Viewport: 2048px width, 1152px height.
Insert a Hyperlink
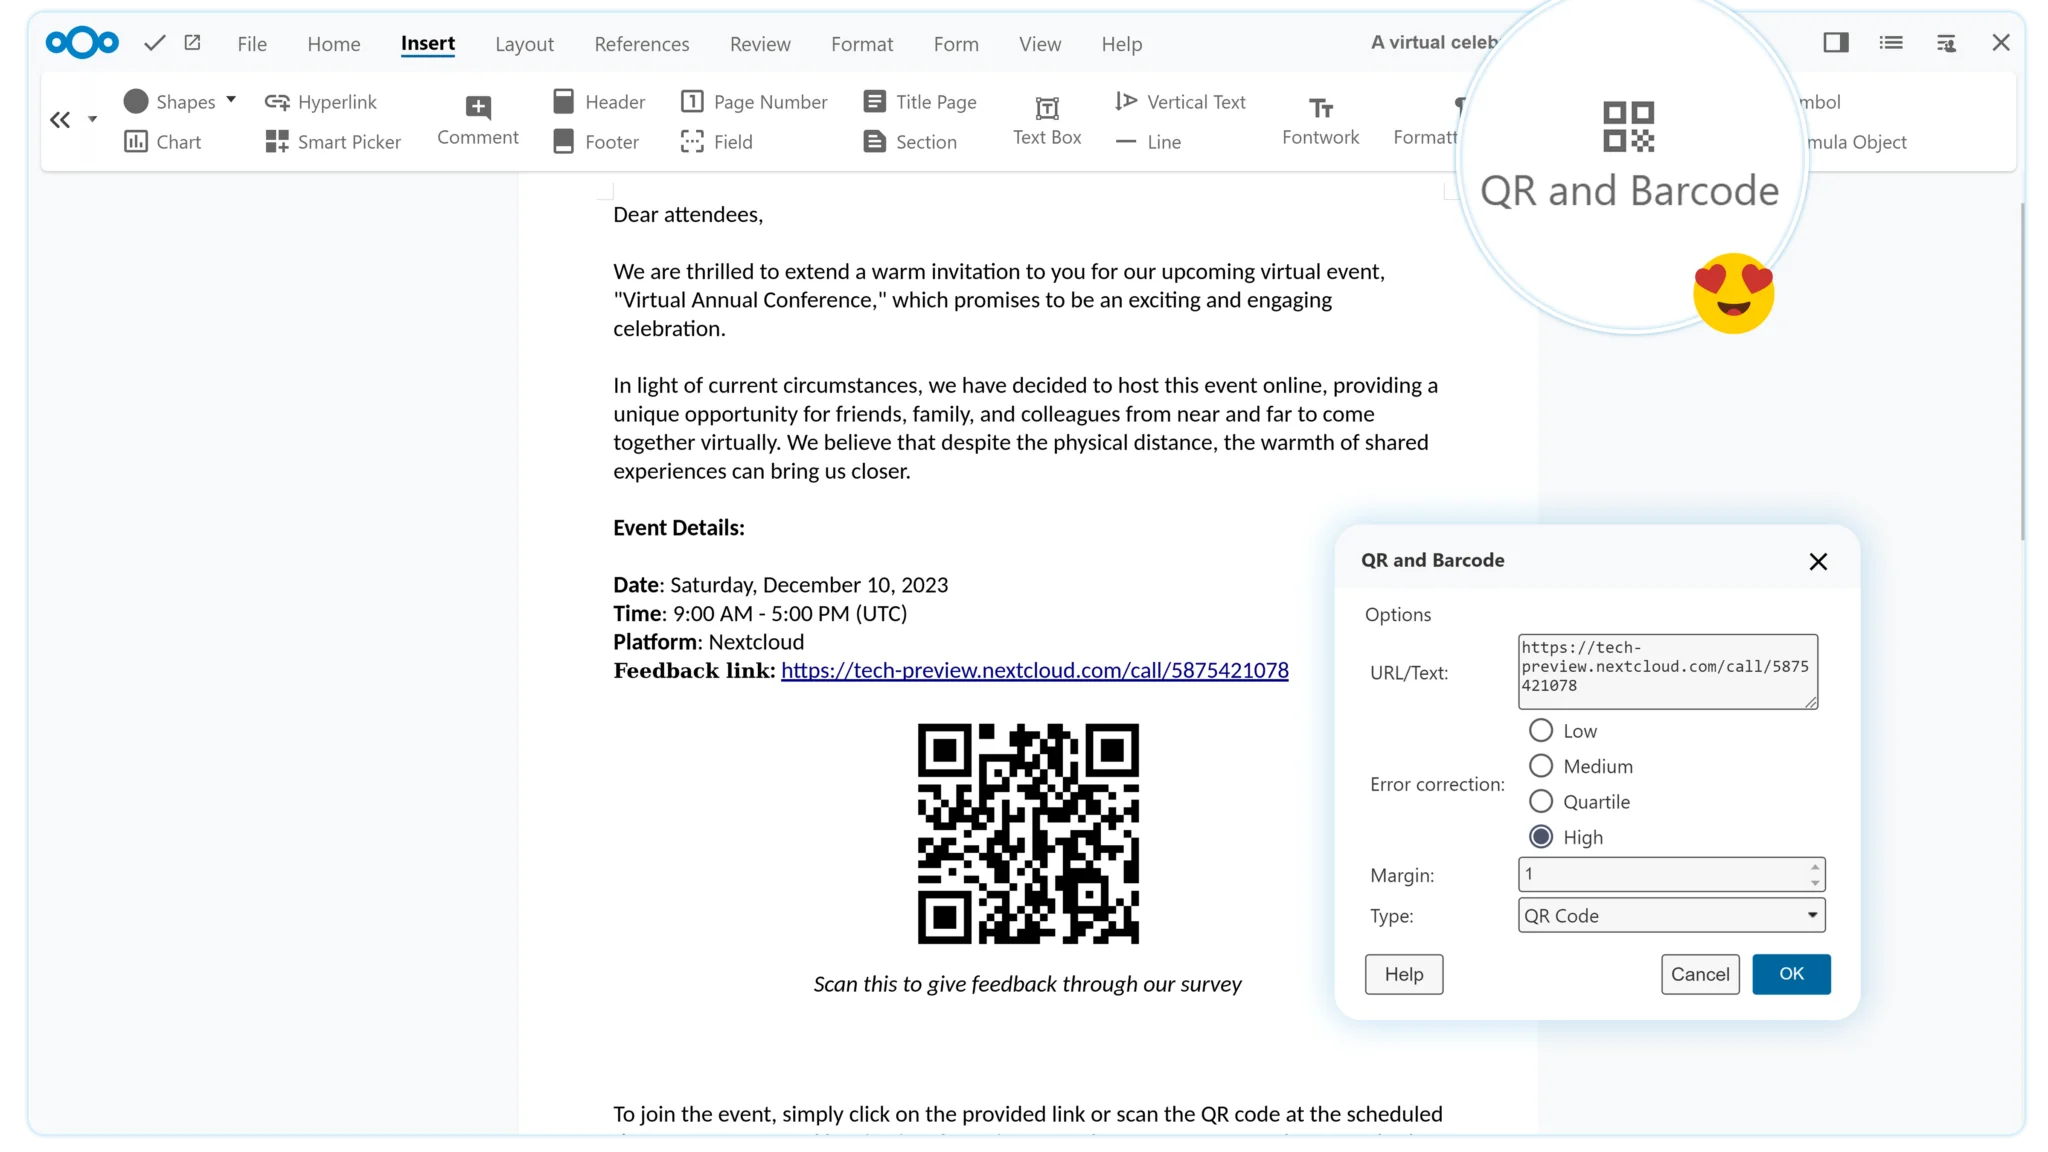(321, 101)
